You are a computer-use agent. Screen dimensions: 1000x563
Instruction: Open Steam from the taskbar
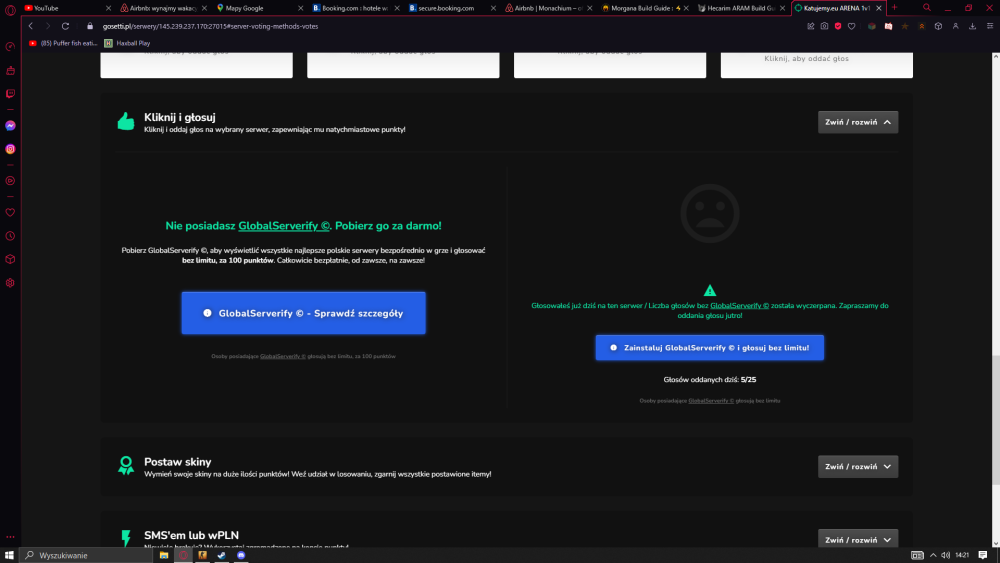click(x=221, y=555)
